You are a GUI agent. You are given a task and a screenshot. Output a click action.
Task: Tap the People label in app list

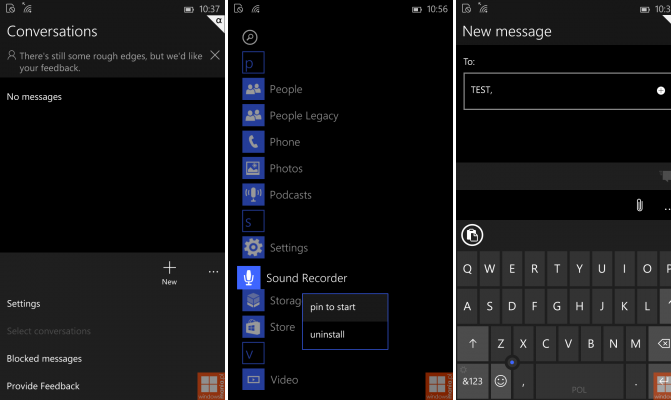(x=286, y=89)
